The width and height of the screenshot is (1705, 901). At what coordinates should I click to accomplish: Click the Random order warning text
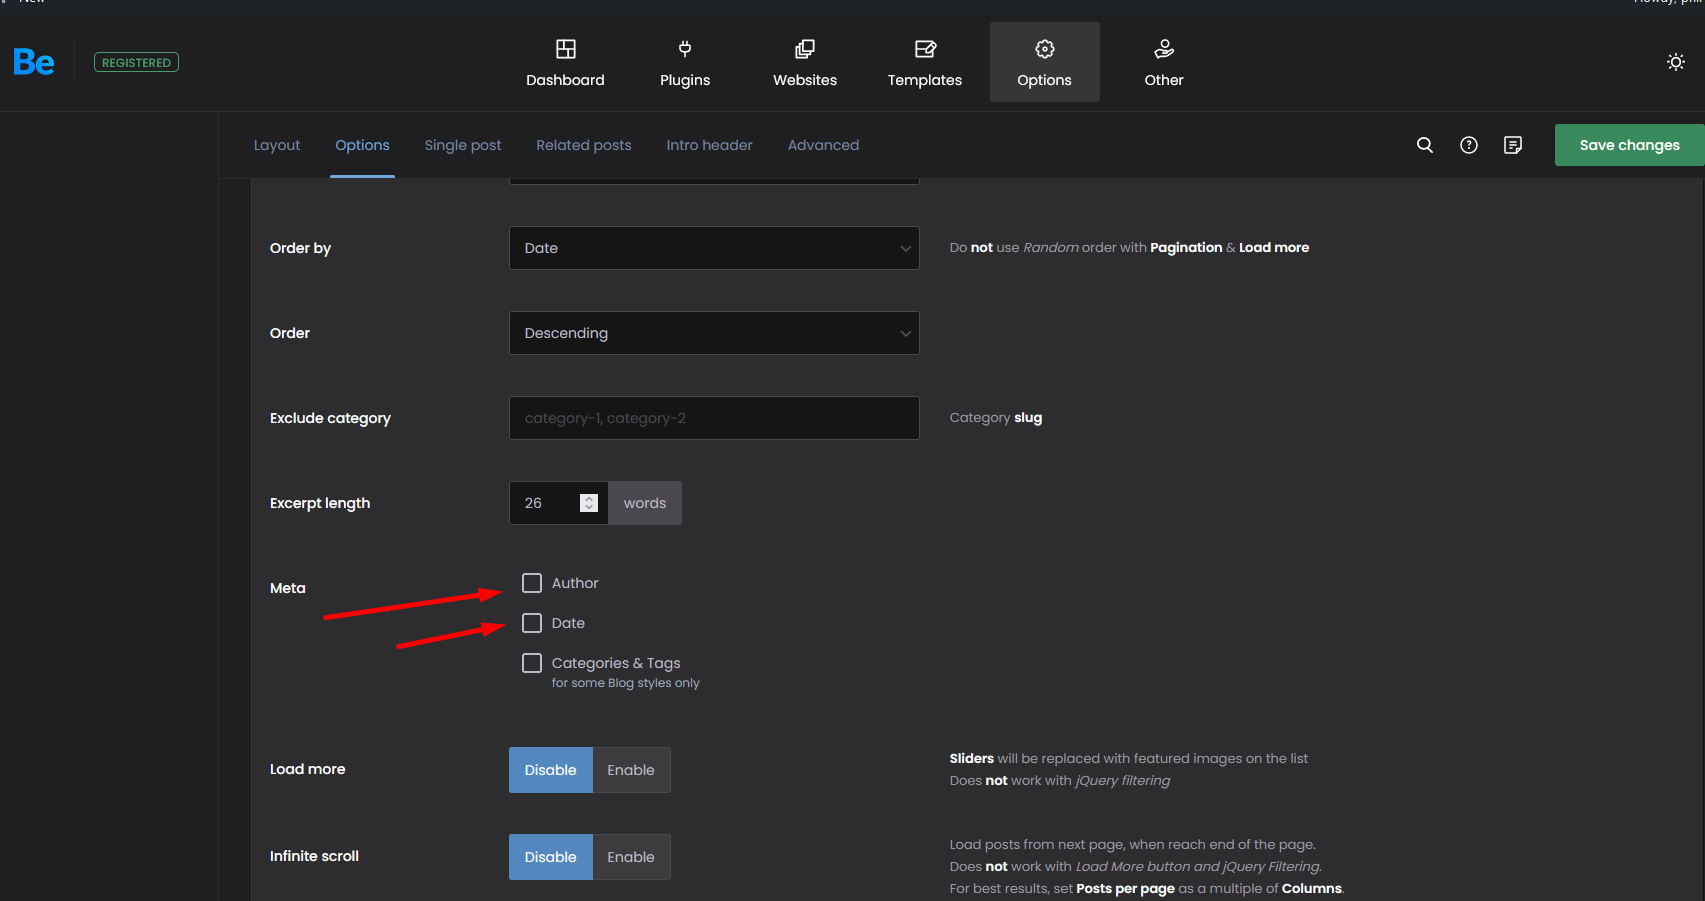(1129, 248)
